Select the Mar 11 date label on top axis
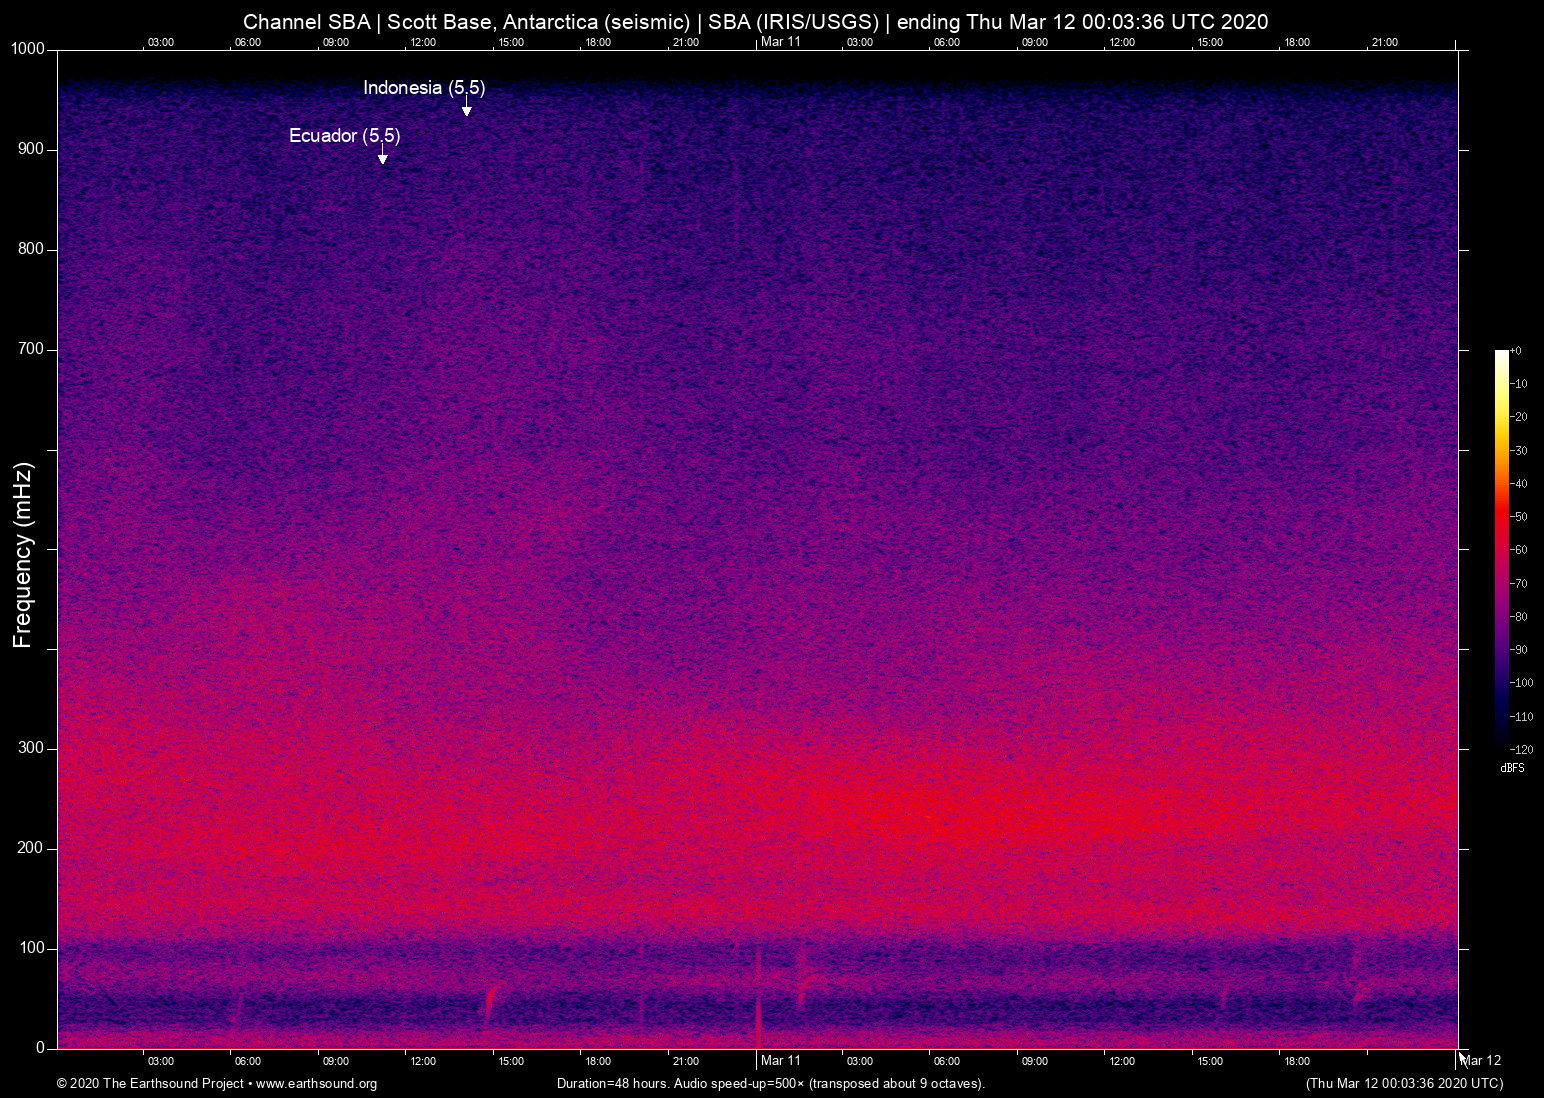Image resolution: width=1544 pixels, height=1098 pixels. tap(781, 42)
